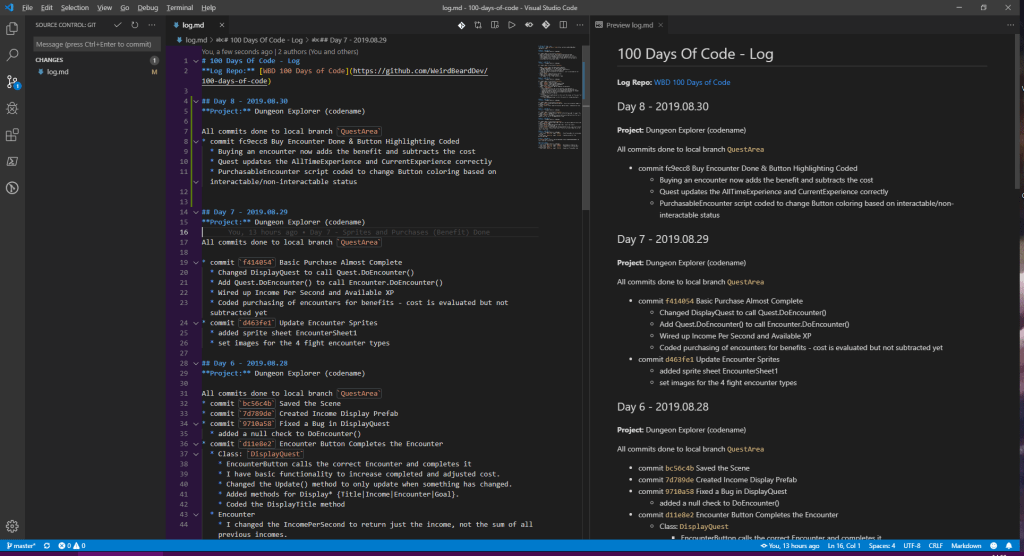Collapse the fold arrow at line 1
Viewport: 1024px width, 556px height.
pos(195,61)
